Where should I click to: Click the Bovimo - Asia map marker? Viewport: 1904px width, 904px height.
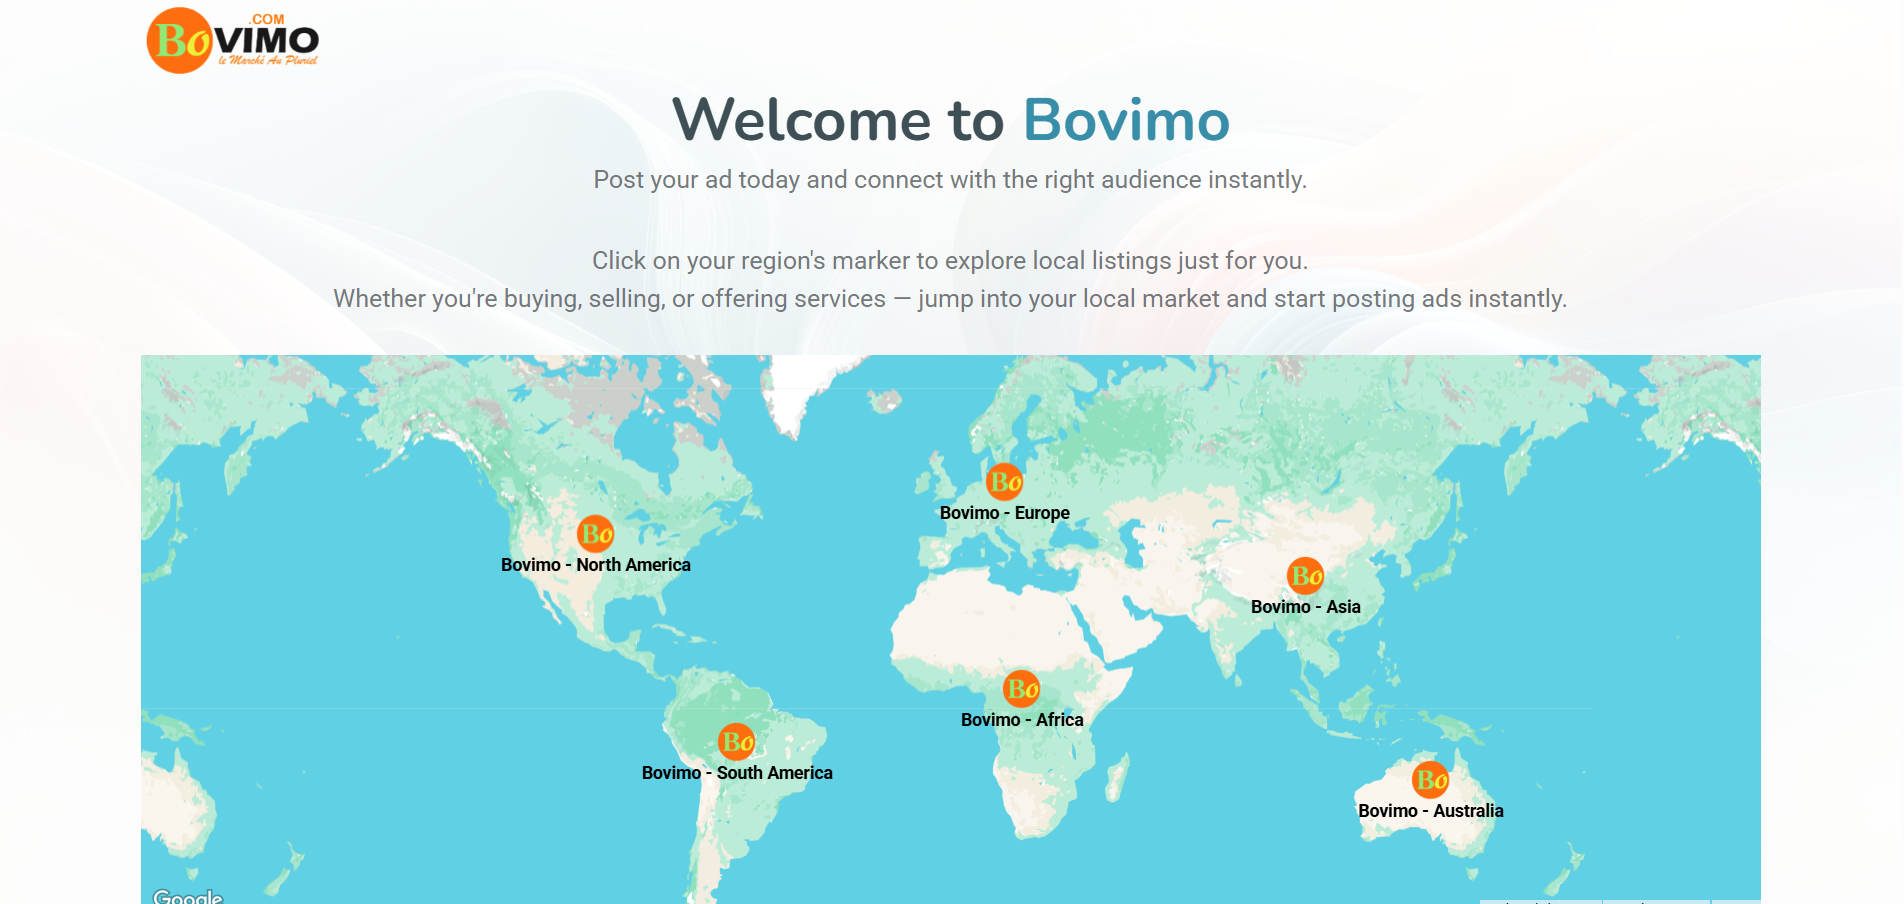[x=1306, y=576]
